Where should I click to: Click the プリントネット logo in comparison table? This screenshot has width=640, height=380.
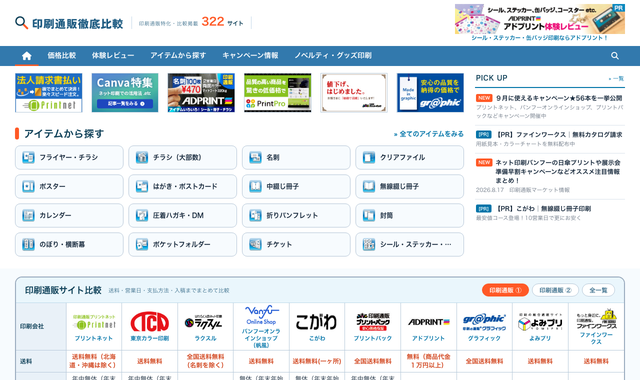[94, 322]
